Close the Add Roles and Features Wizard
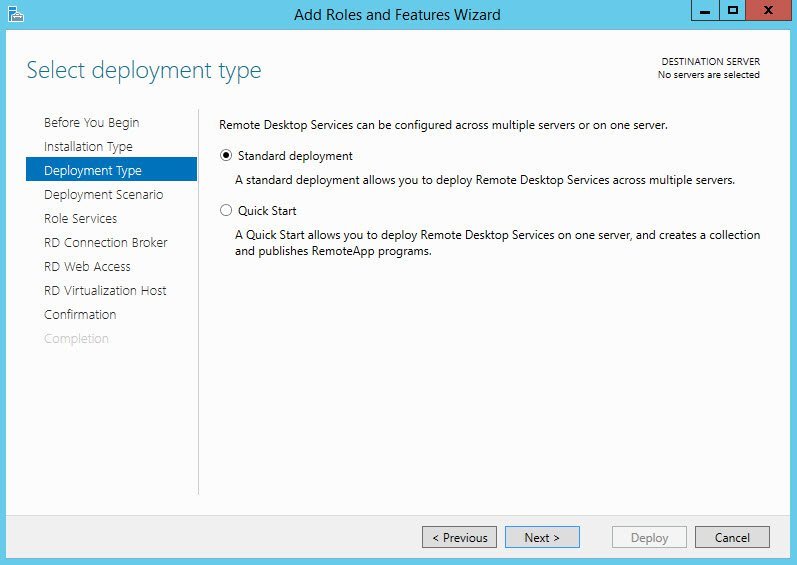The width and height of the screenshot is (797, 565). pyautogui.click(x=768, y=11)
